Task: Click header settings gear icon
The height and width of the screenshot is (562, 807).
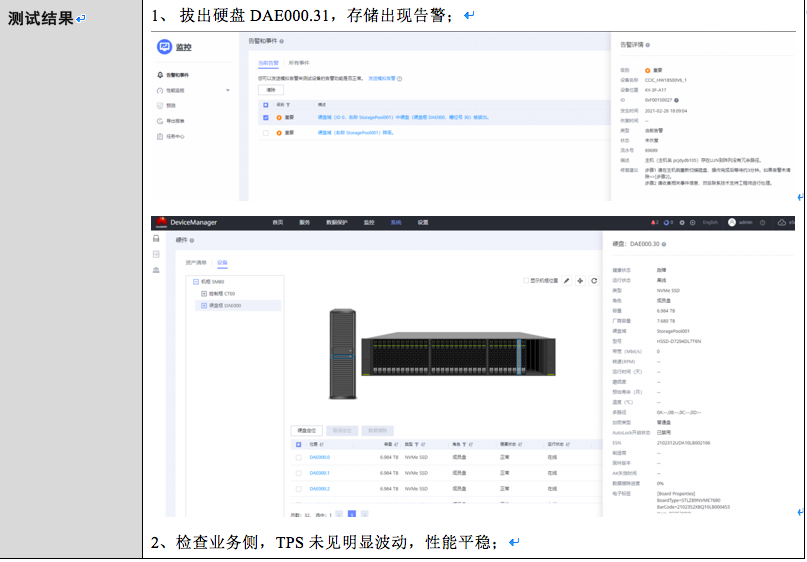Action: (682, 222)
